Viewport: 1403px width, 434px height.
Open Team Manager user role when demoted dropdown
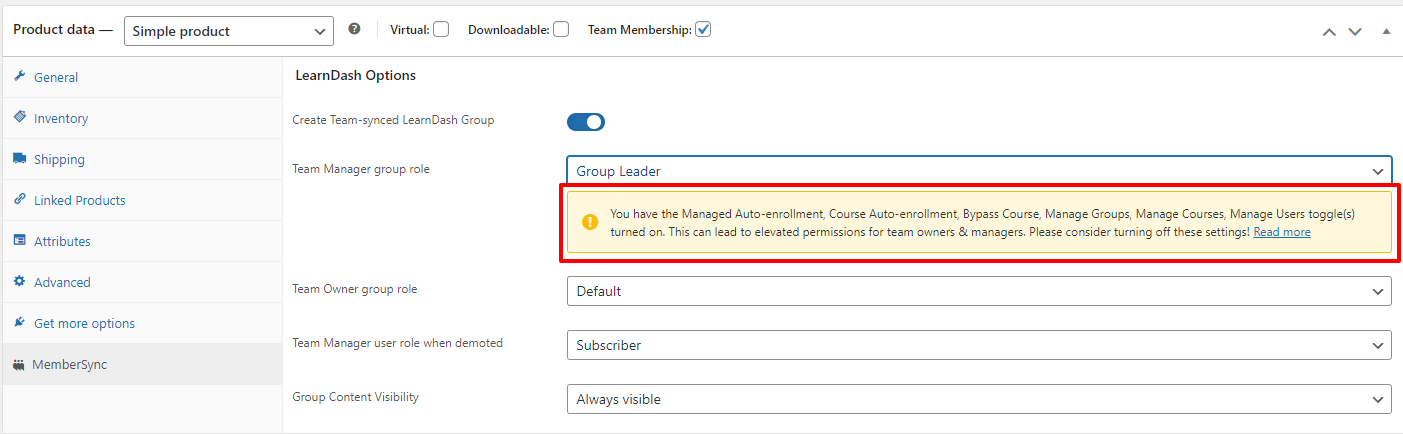[979, 345]
